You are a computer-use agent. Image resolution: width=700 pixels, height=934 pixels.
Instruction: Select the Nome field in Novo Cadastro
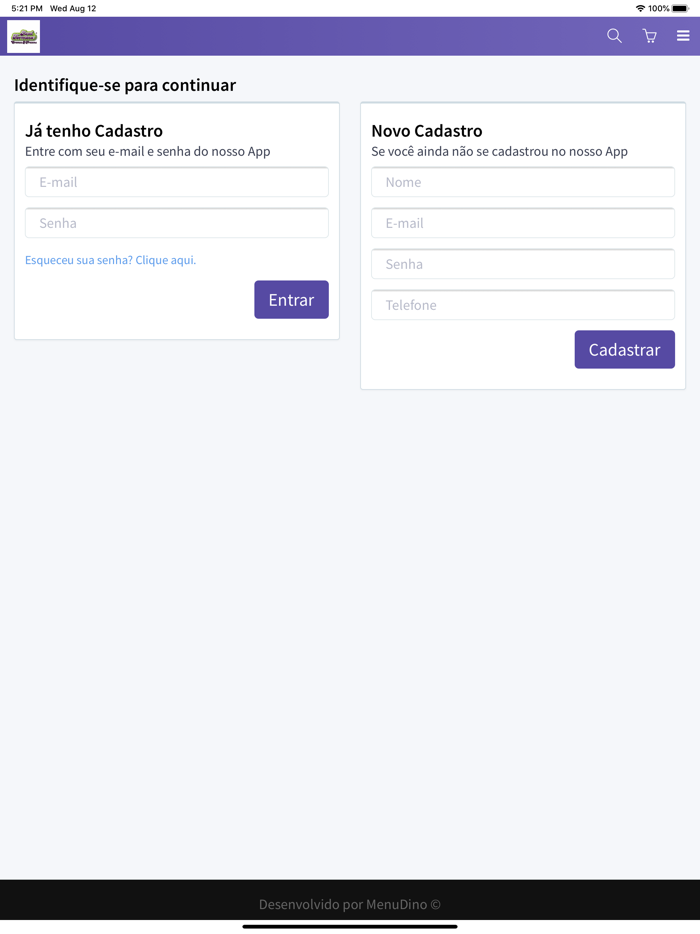[x=522, y=182]
